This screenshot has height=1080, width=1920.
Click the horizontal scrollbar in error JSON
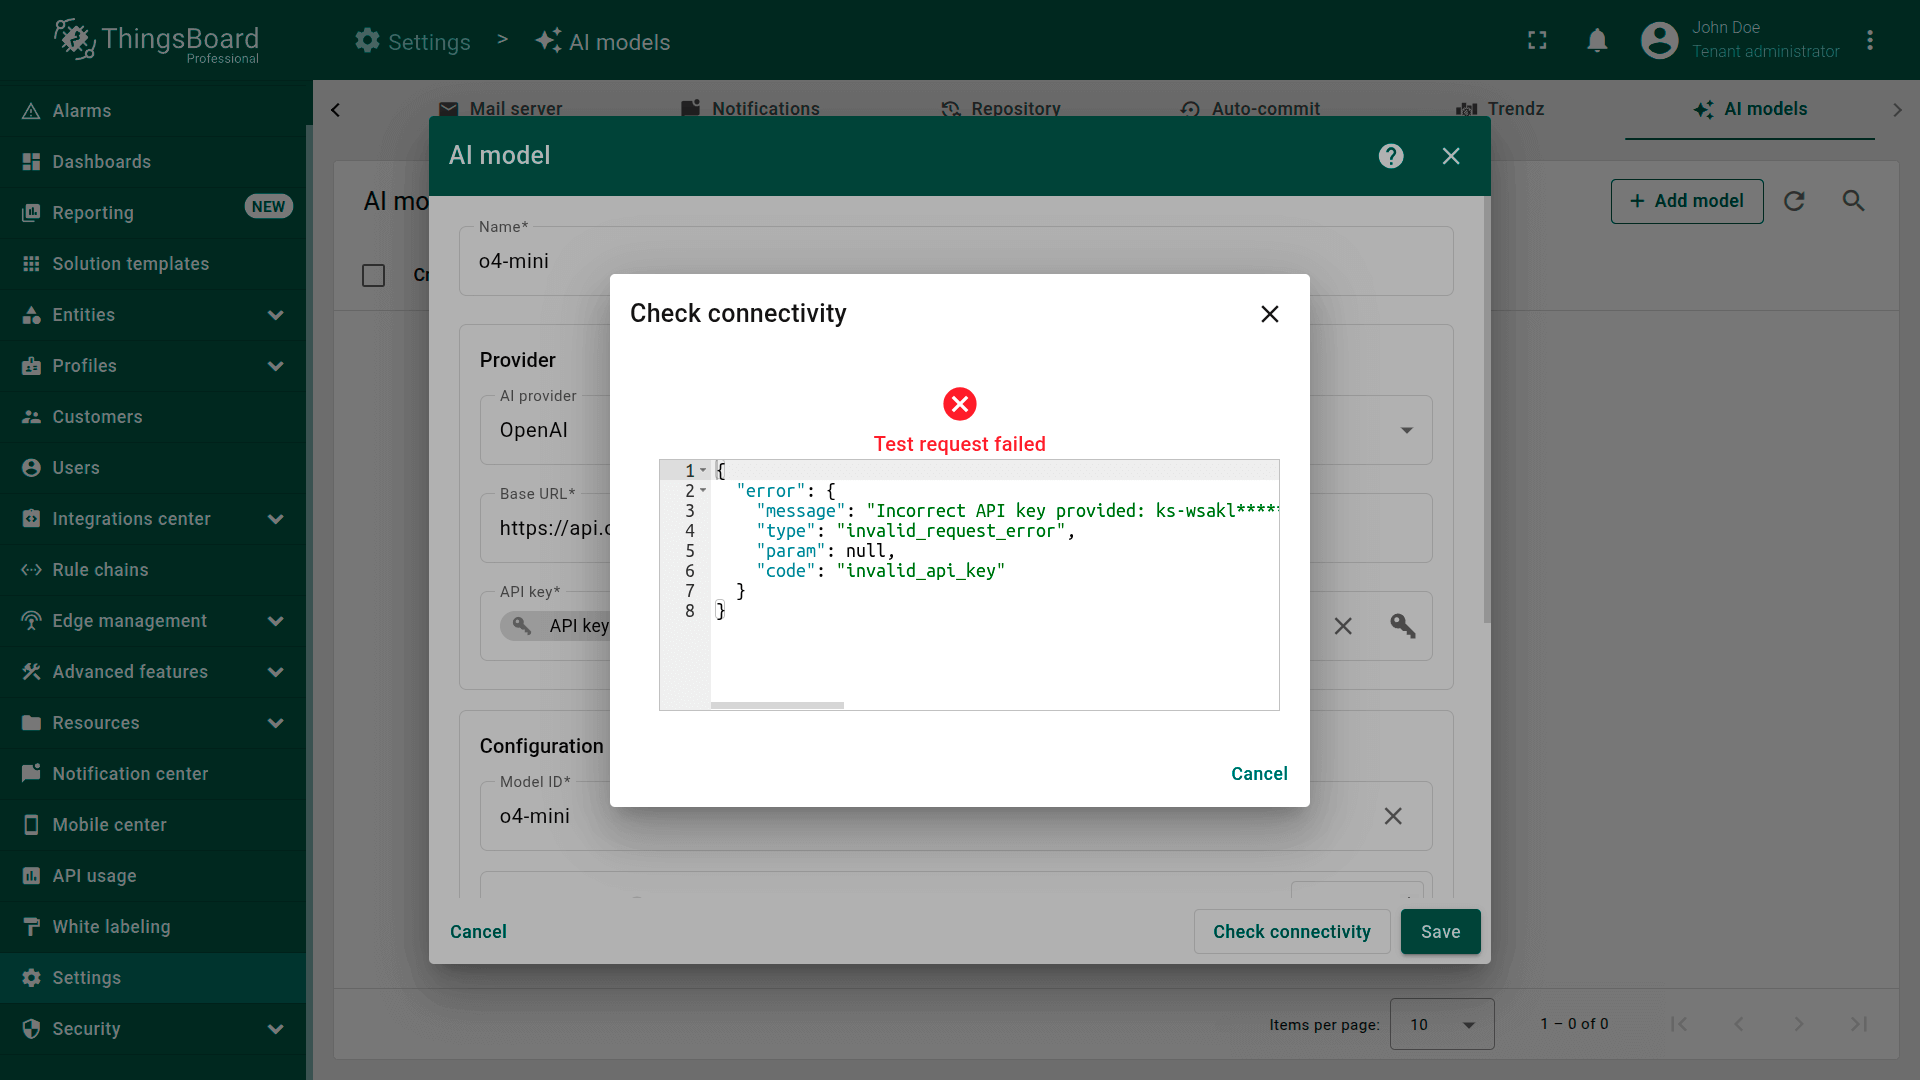click(x=777, y=705)
